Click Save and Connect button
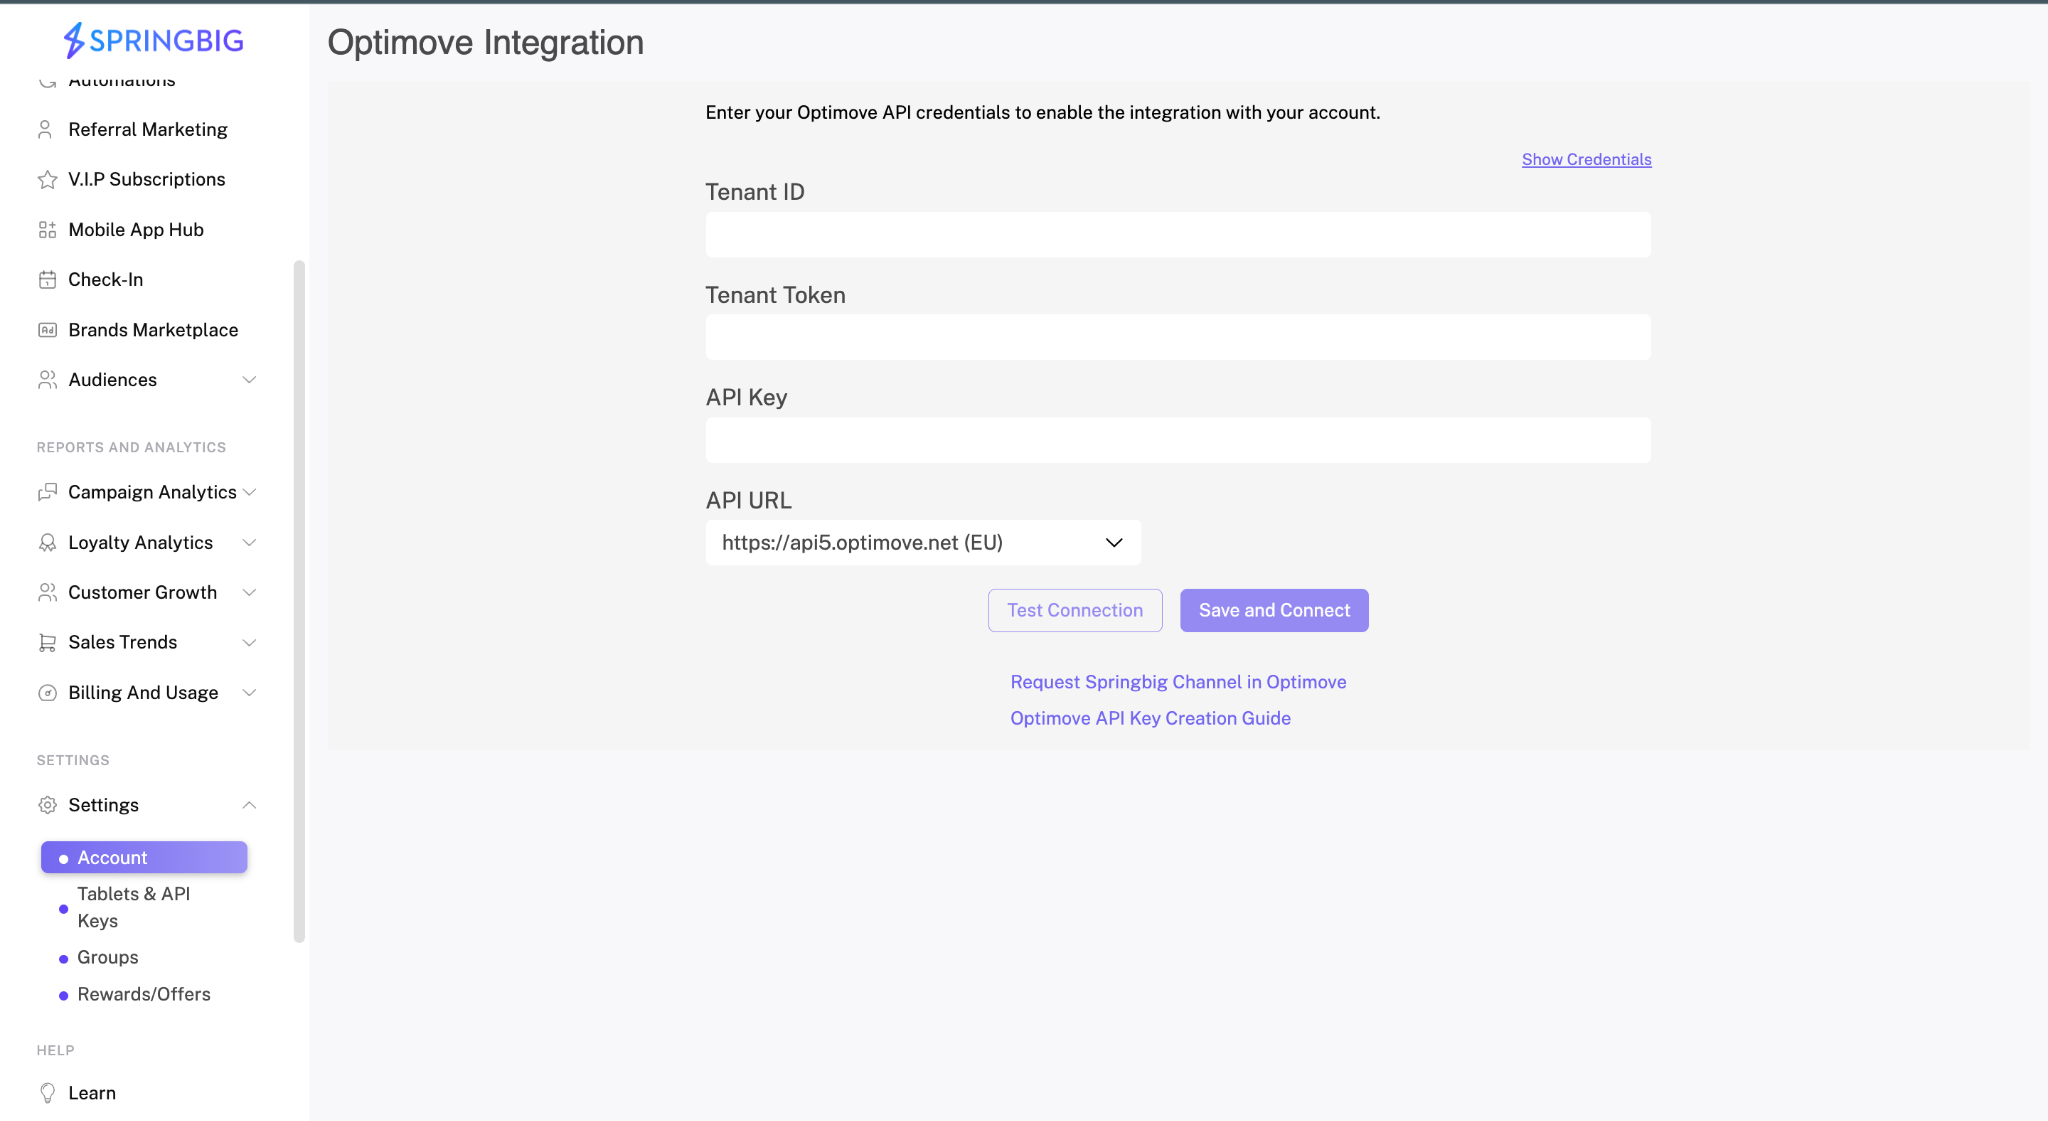2048x1121 pixels. click(1274, 610)
